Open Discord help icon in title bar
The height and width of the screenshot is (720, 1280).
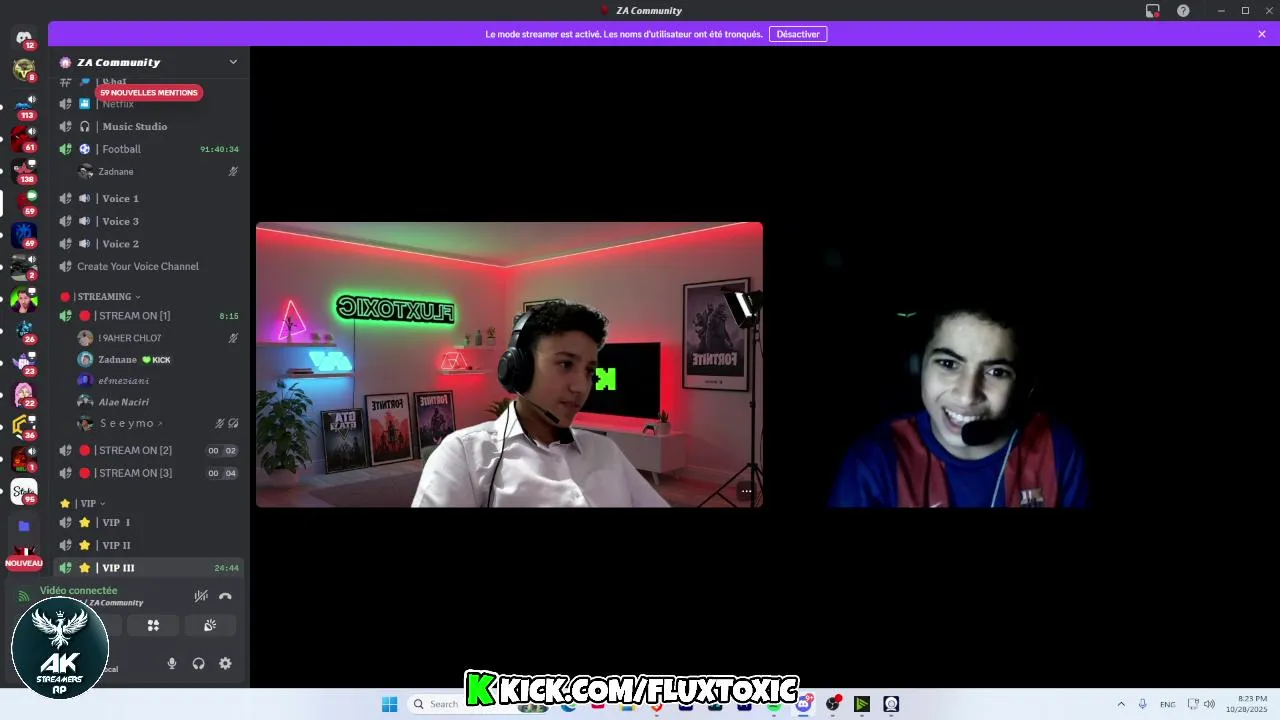(x=1183, y=11)
